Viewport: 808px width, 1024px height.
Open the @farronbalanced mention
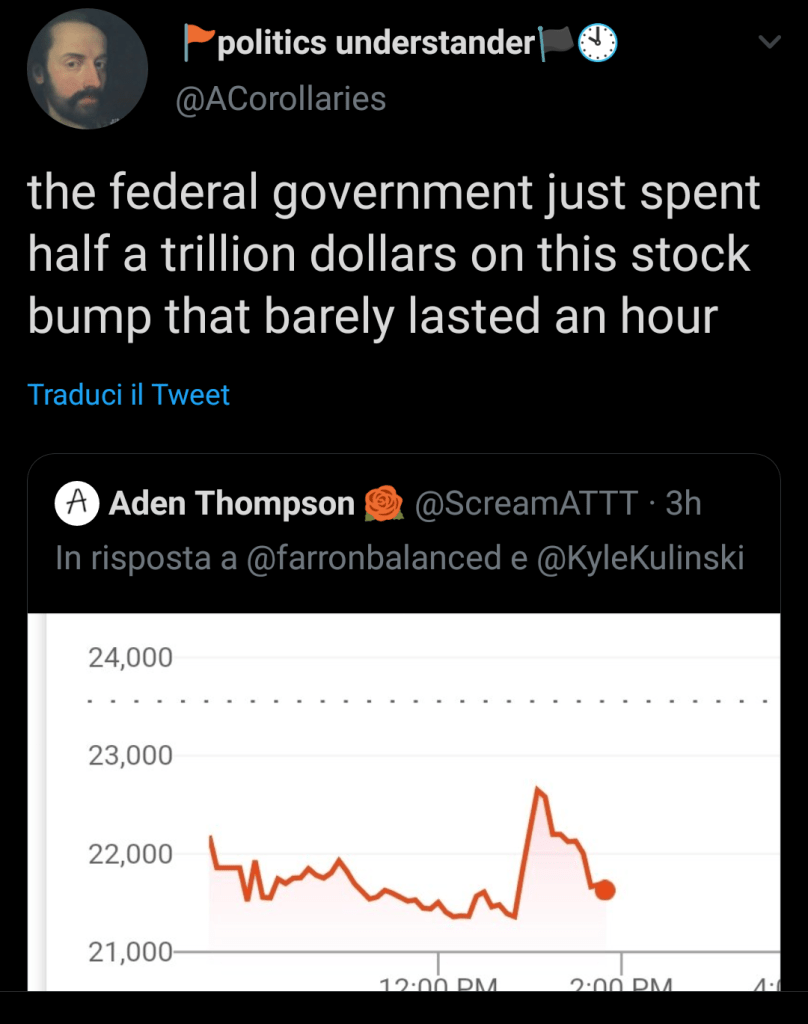click(x=368, y=558)
